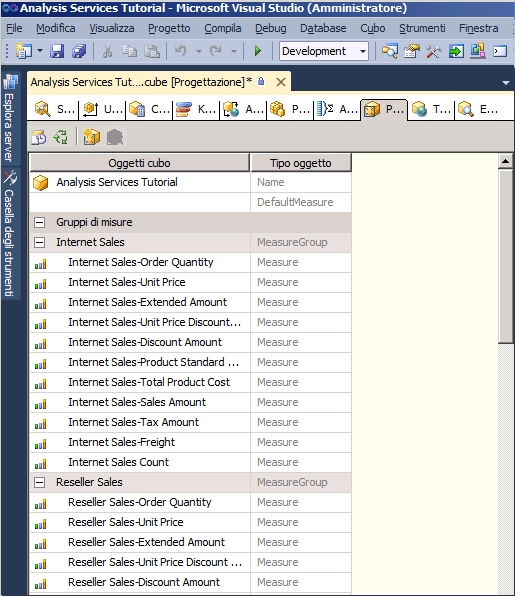Close the Analysis Services Tutorial cube tab

tap(281, 82)
